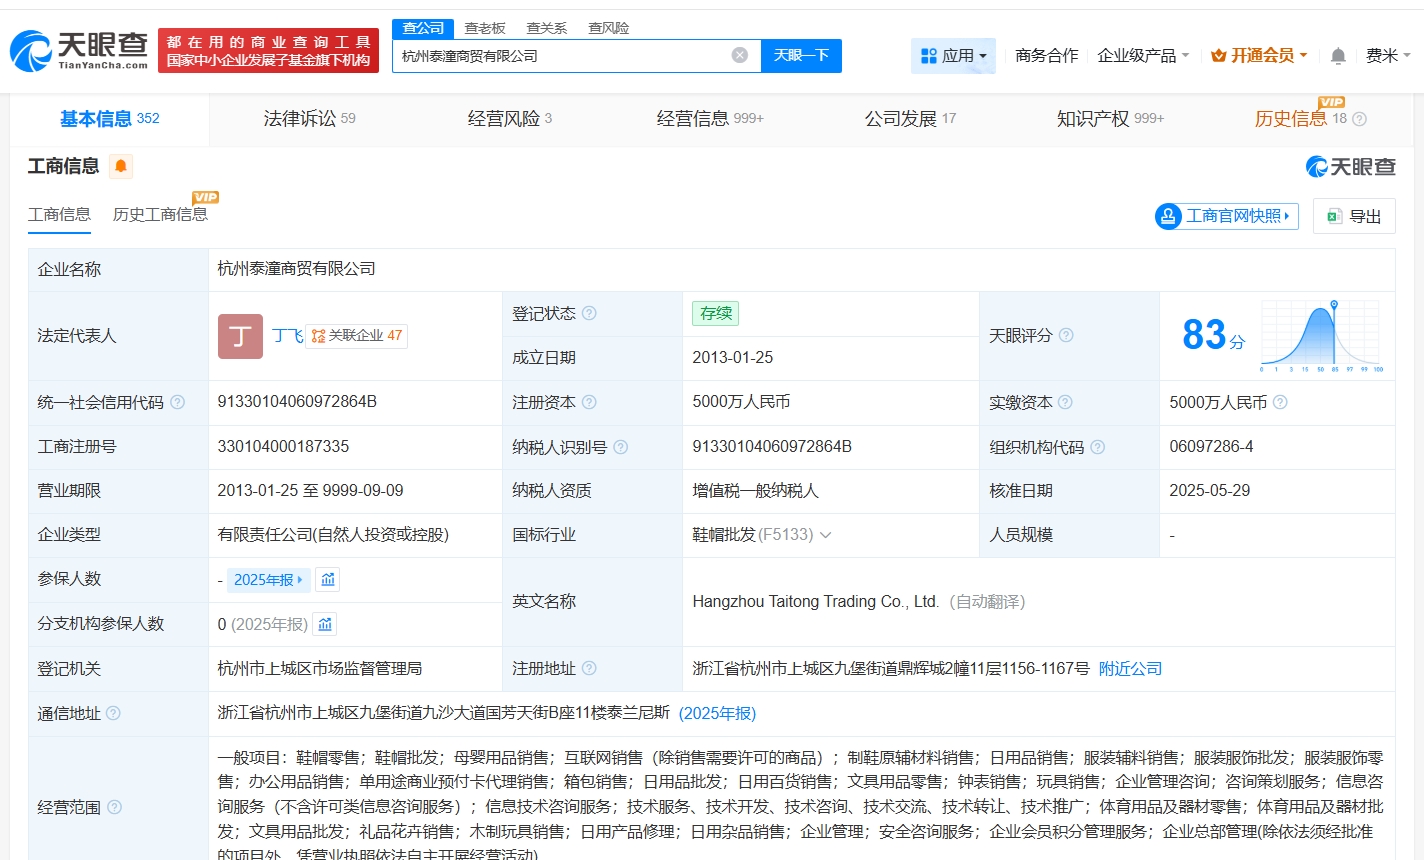The image size is (1424, 860).
Task: Expand the 2025年报 selector in 参保人数 row
Action: coord(267,580)
